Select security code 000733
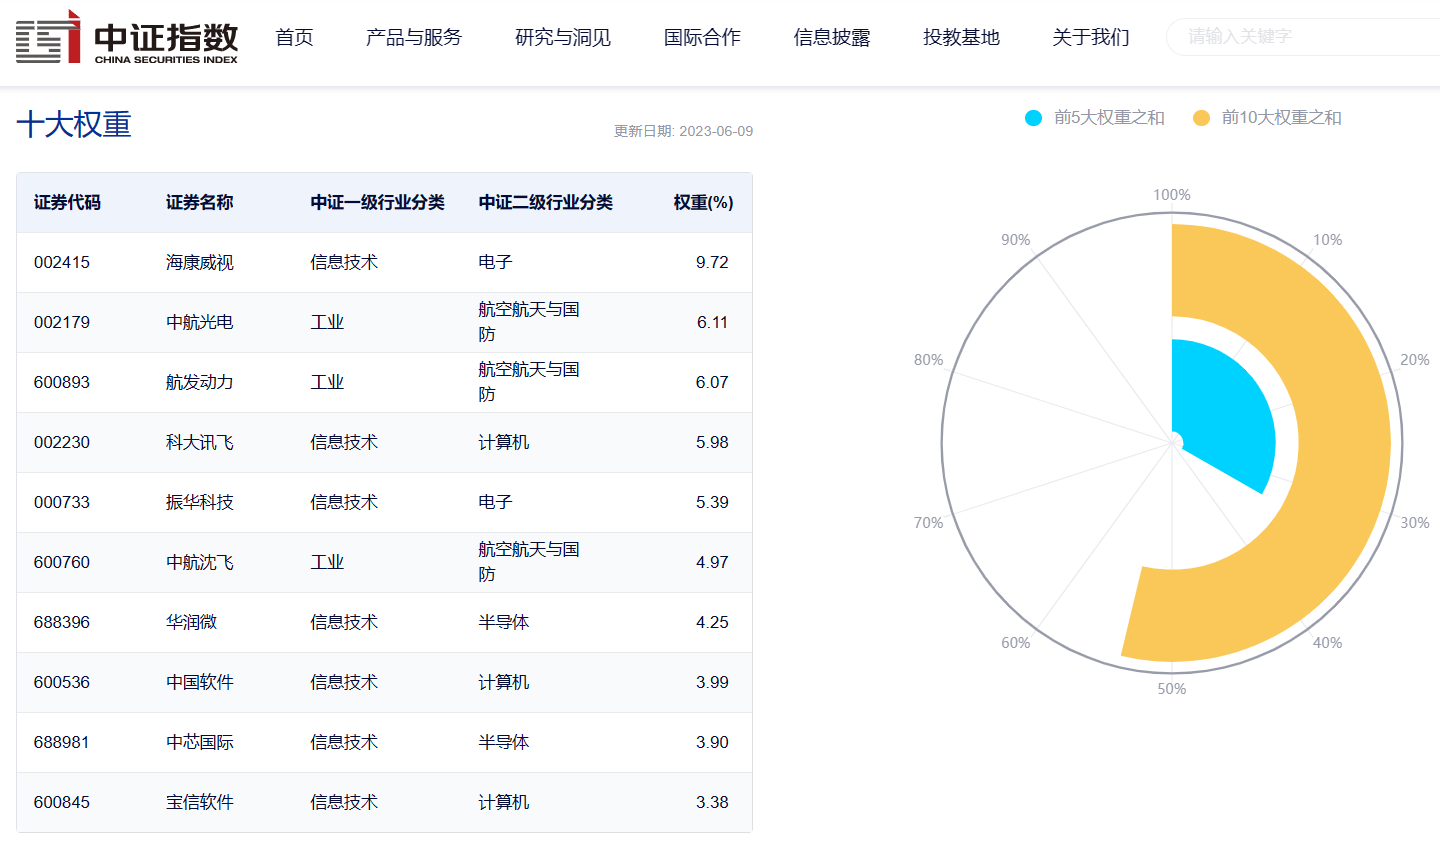Image resolution: width=1440 pixels, height=850 pixels. pos(62,502)
